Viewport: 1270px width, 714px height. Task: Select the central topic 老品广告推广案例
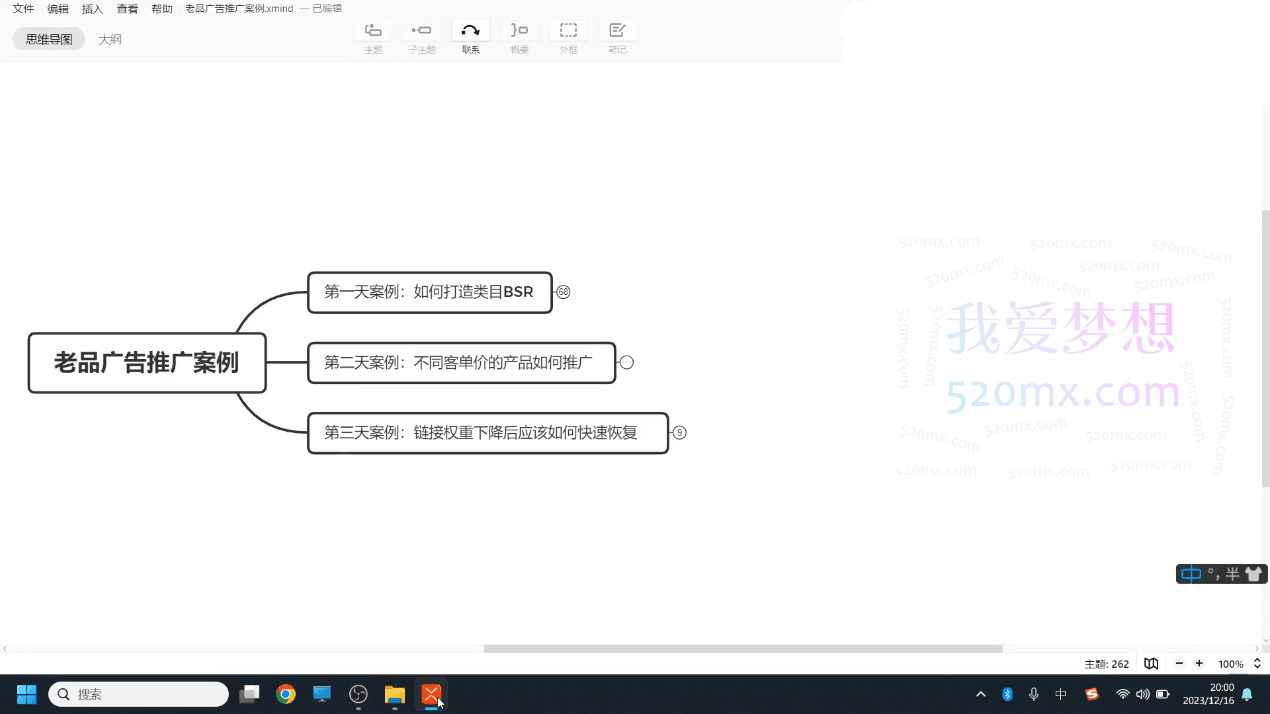pos(147,363)
